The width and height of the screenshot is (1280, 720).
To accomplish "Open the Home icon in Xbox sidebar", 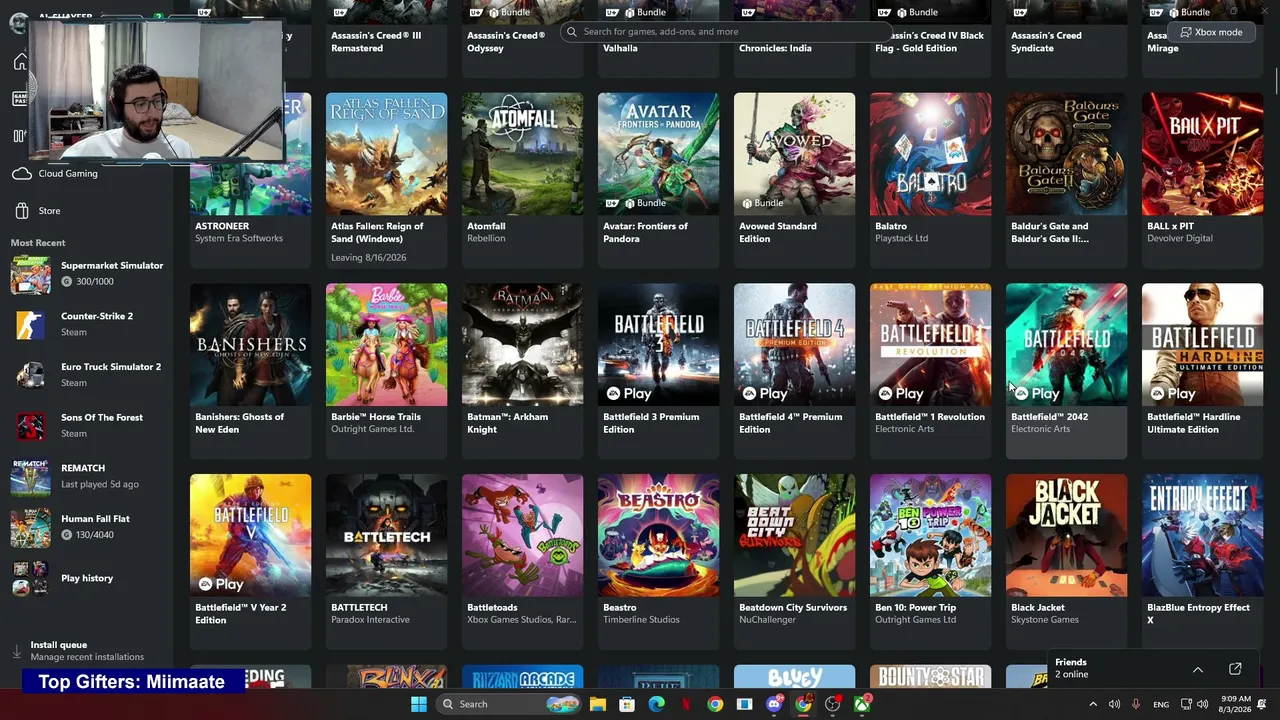I will click(x=20, y=62).
